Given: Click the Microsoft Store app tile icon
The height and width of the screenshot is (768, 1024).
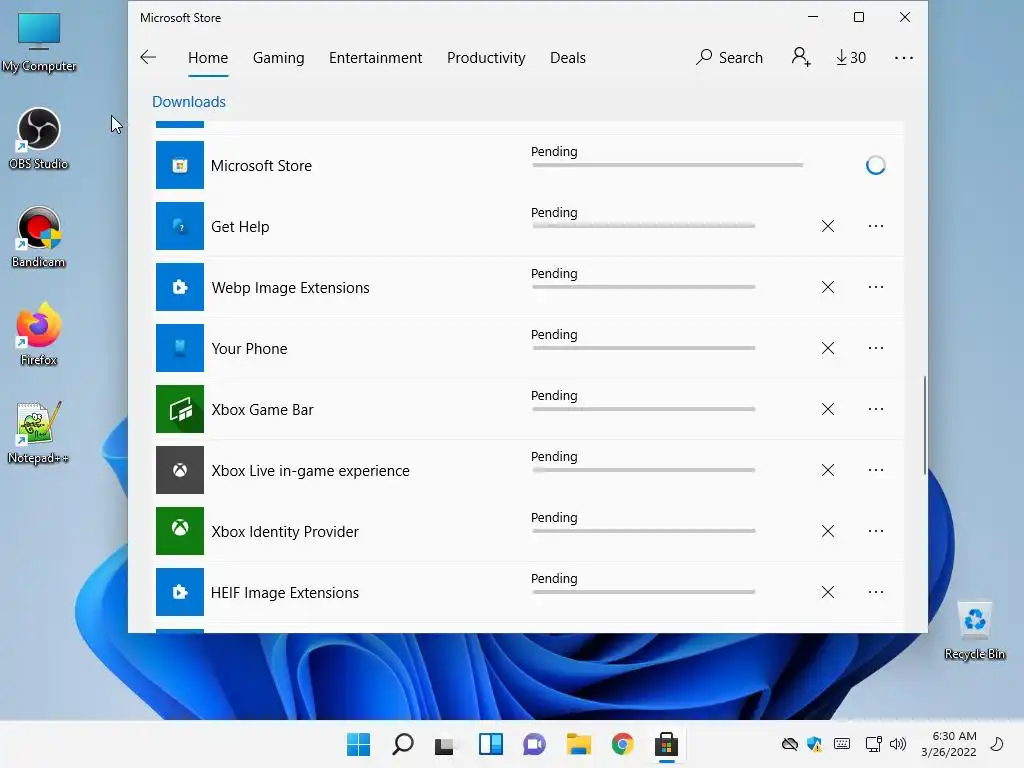Looking at the screenshot, I should [x=180, y=165].
